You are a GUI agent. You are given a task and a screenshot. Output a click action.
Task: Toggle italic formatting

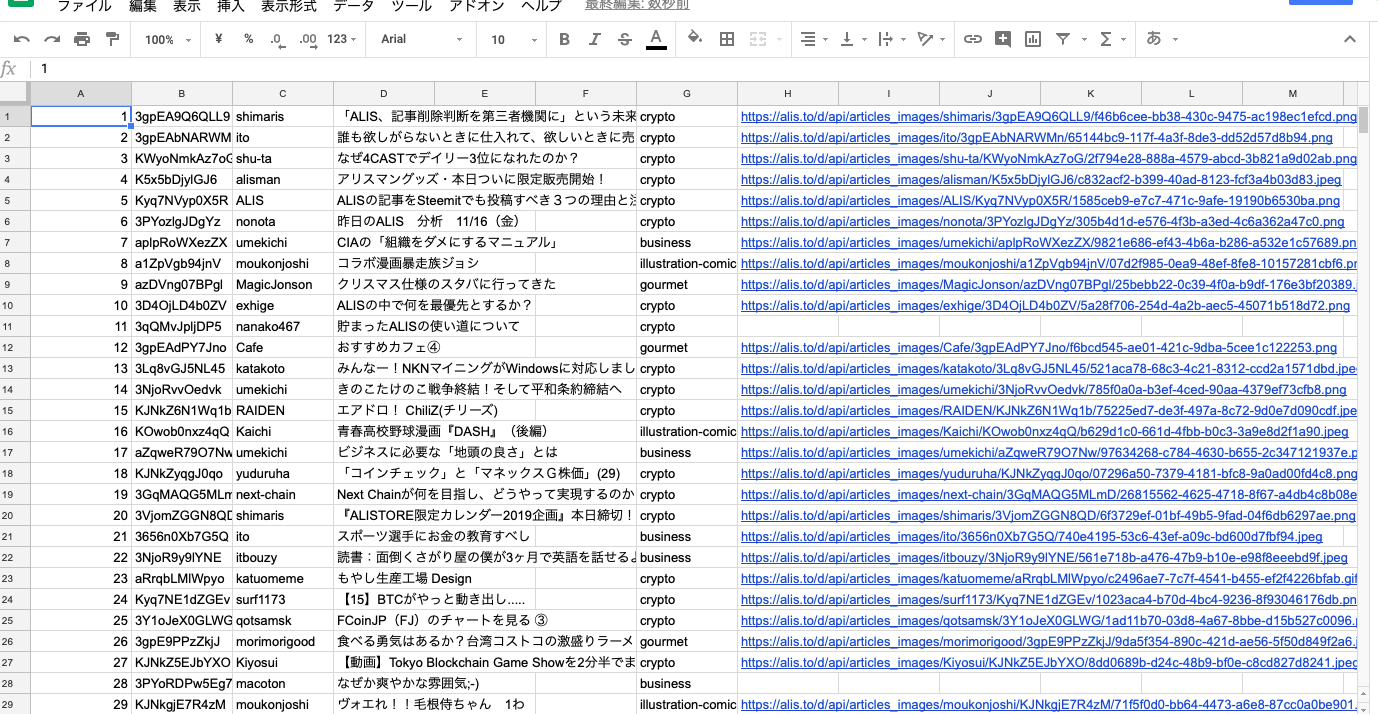pyautogui.click(x=595, y=39)
